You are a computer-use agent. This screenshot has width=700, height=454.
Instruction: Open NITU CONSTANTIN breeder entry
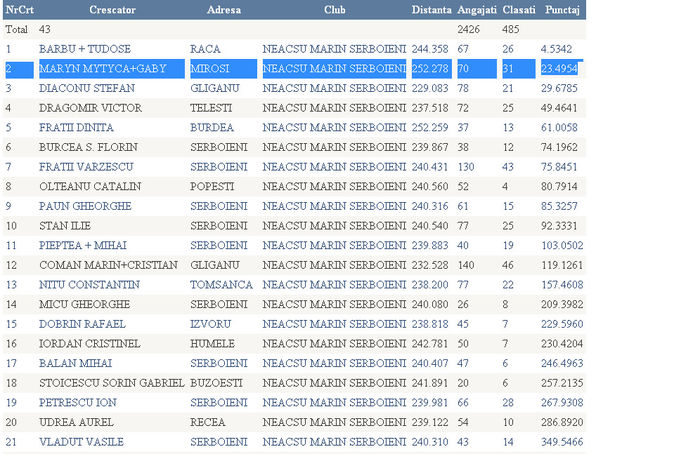pyautogui.click(x=88, y=284)
